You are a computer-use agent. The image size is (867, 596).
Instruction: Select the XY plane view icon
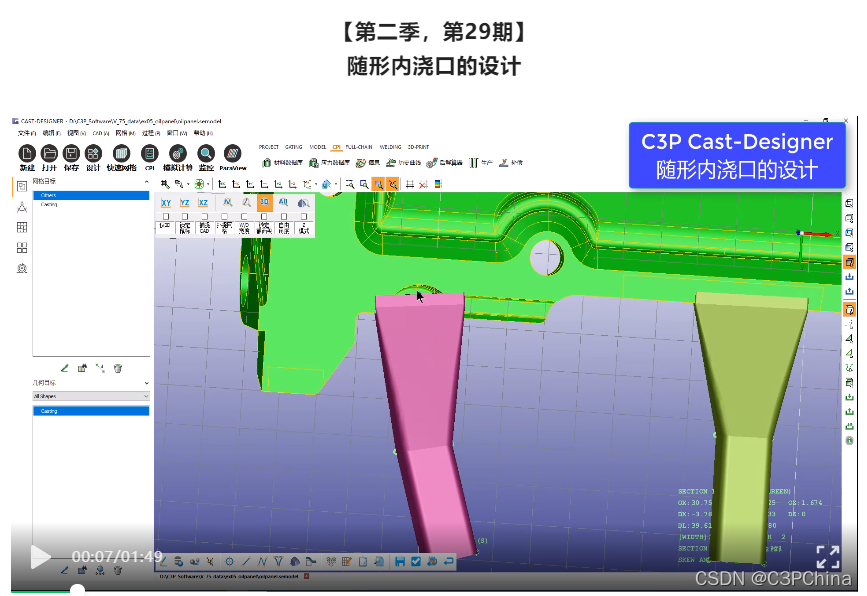coord(166,203)
